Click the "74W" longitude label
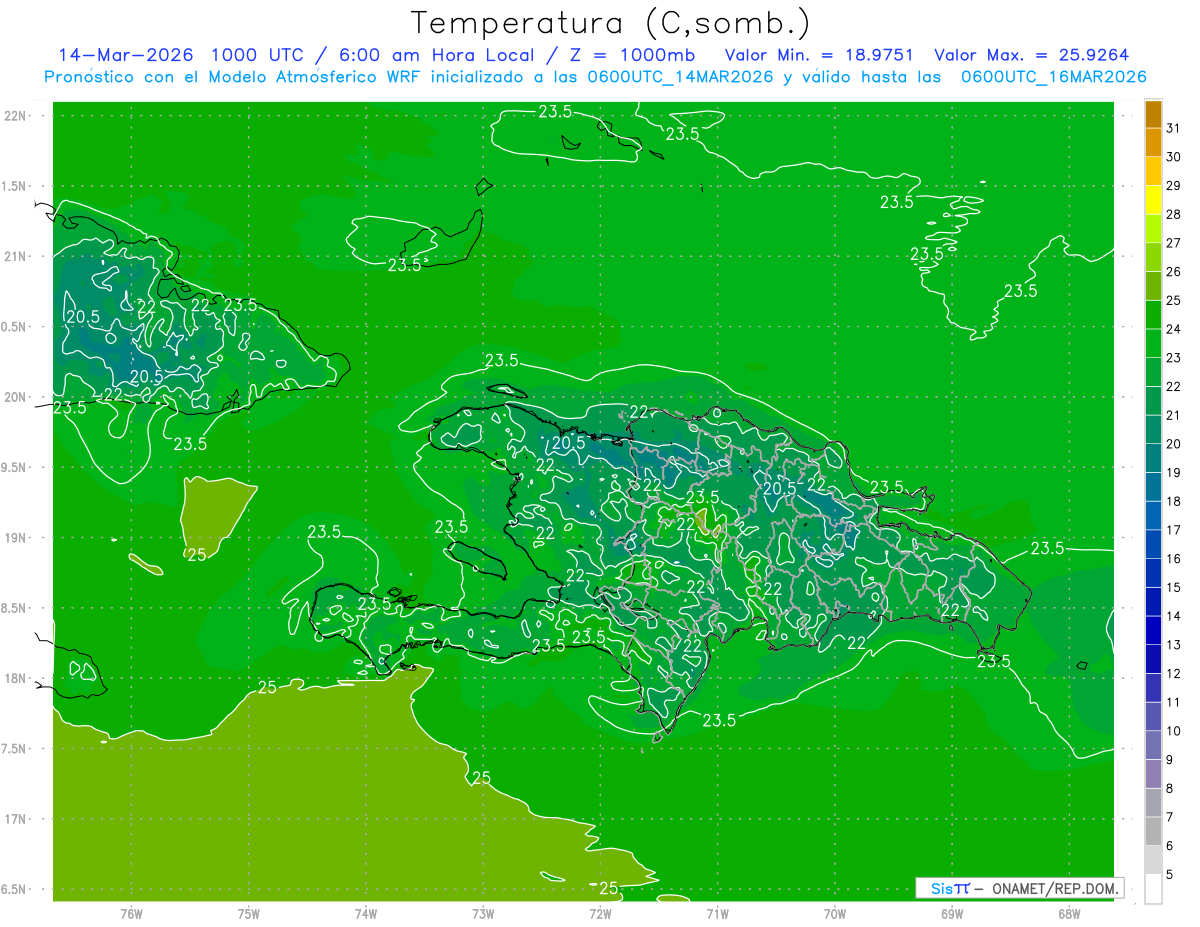This screenshot has height=927, width=1200. click(x=365, y=912)
